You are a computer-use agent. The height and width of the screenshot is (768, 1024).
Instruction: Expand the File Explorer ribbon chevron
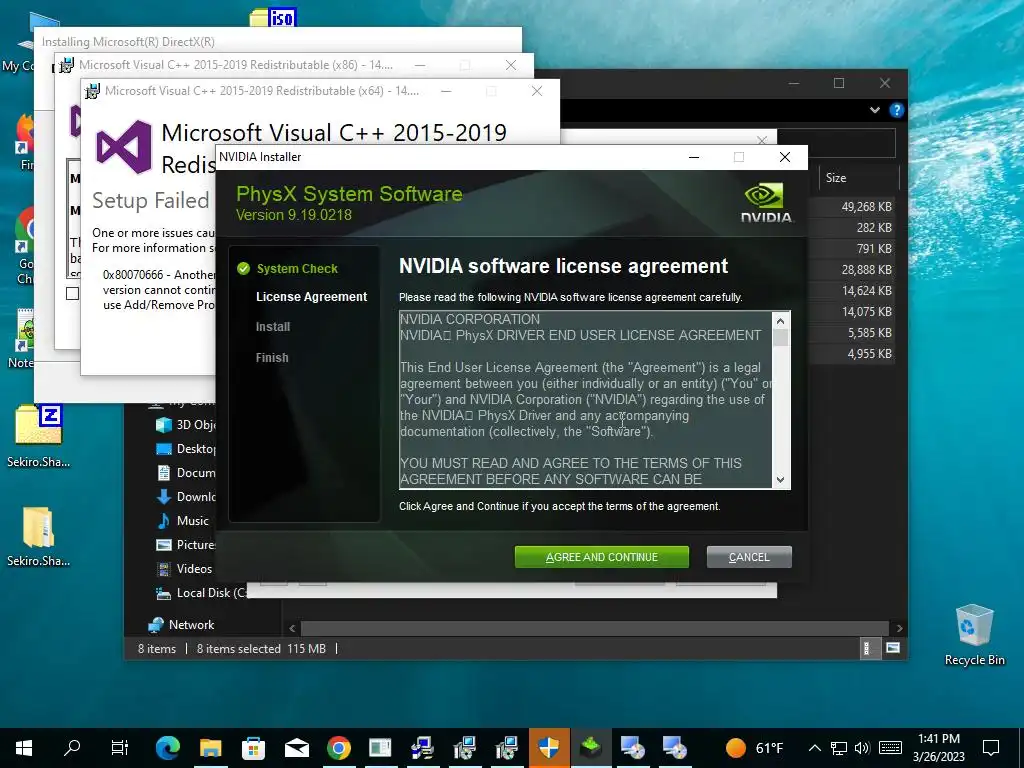(x=875, y=110)
